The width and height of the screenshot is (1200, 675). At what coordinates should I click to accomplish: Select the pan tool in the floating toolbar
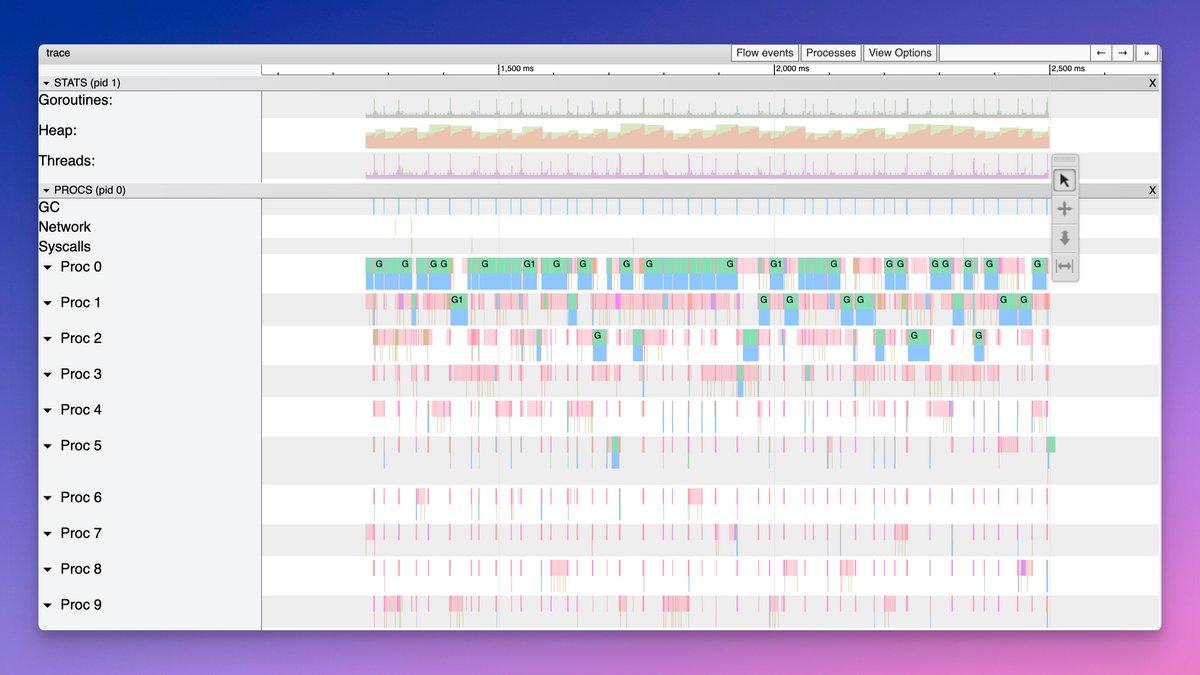click(1064, 208)
